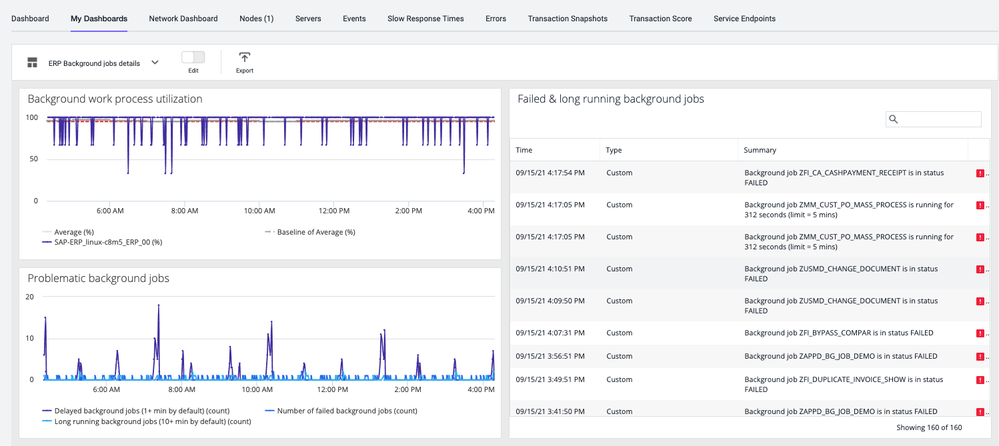Select the My Dashboards tab

[99, 18]
